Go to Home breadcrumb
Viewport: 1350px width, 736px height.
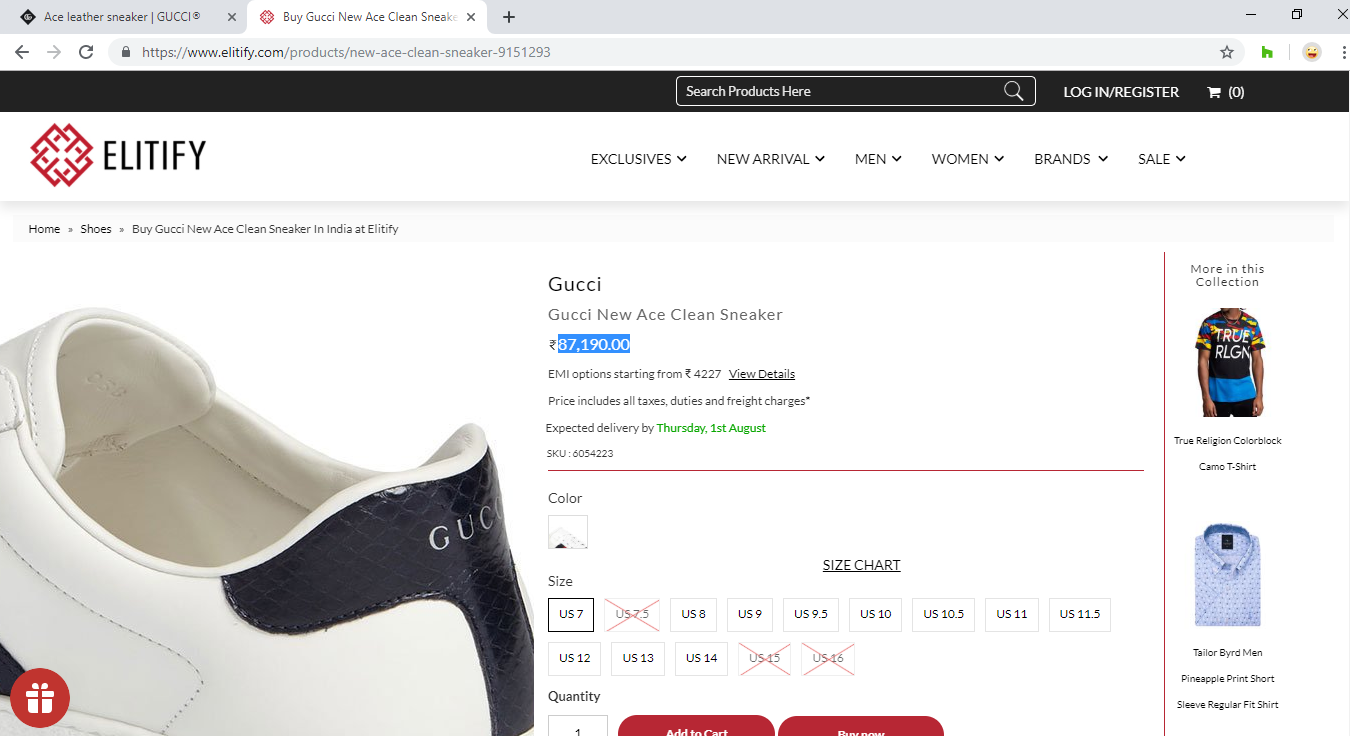click(x=44, y=229)
